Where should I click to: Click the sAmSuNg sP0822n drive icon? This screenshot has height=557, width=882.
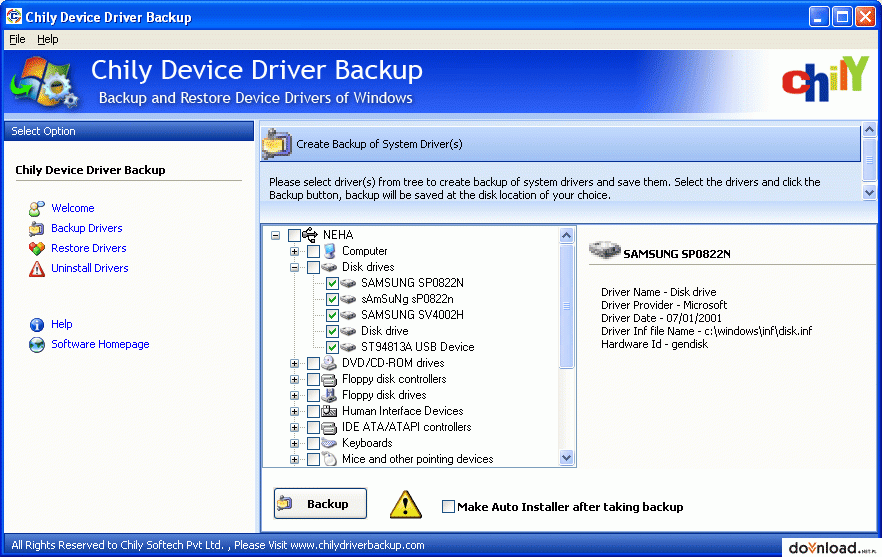click(348, 299)
